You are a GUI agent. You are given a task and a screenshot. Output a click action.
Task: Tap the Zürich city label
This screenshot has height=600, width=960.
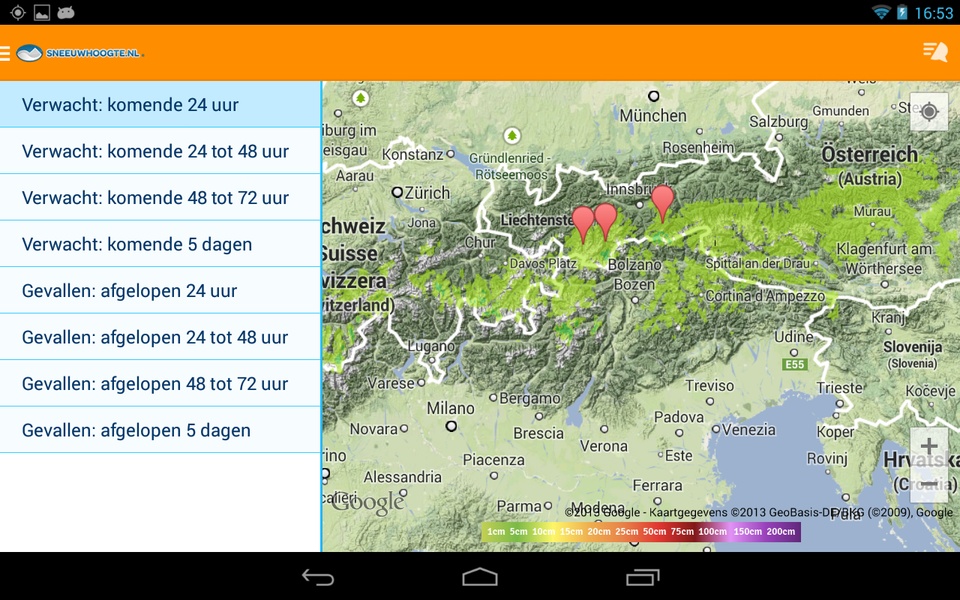427,193
